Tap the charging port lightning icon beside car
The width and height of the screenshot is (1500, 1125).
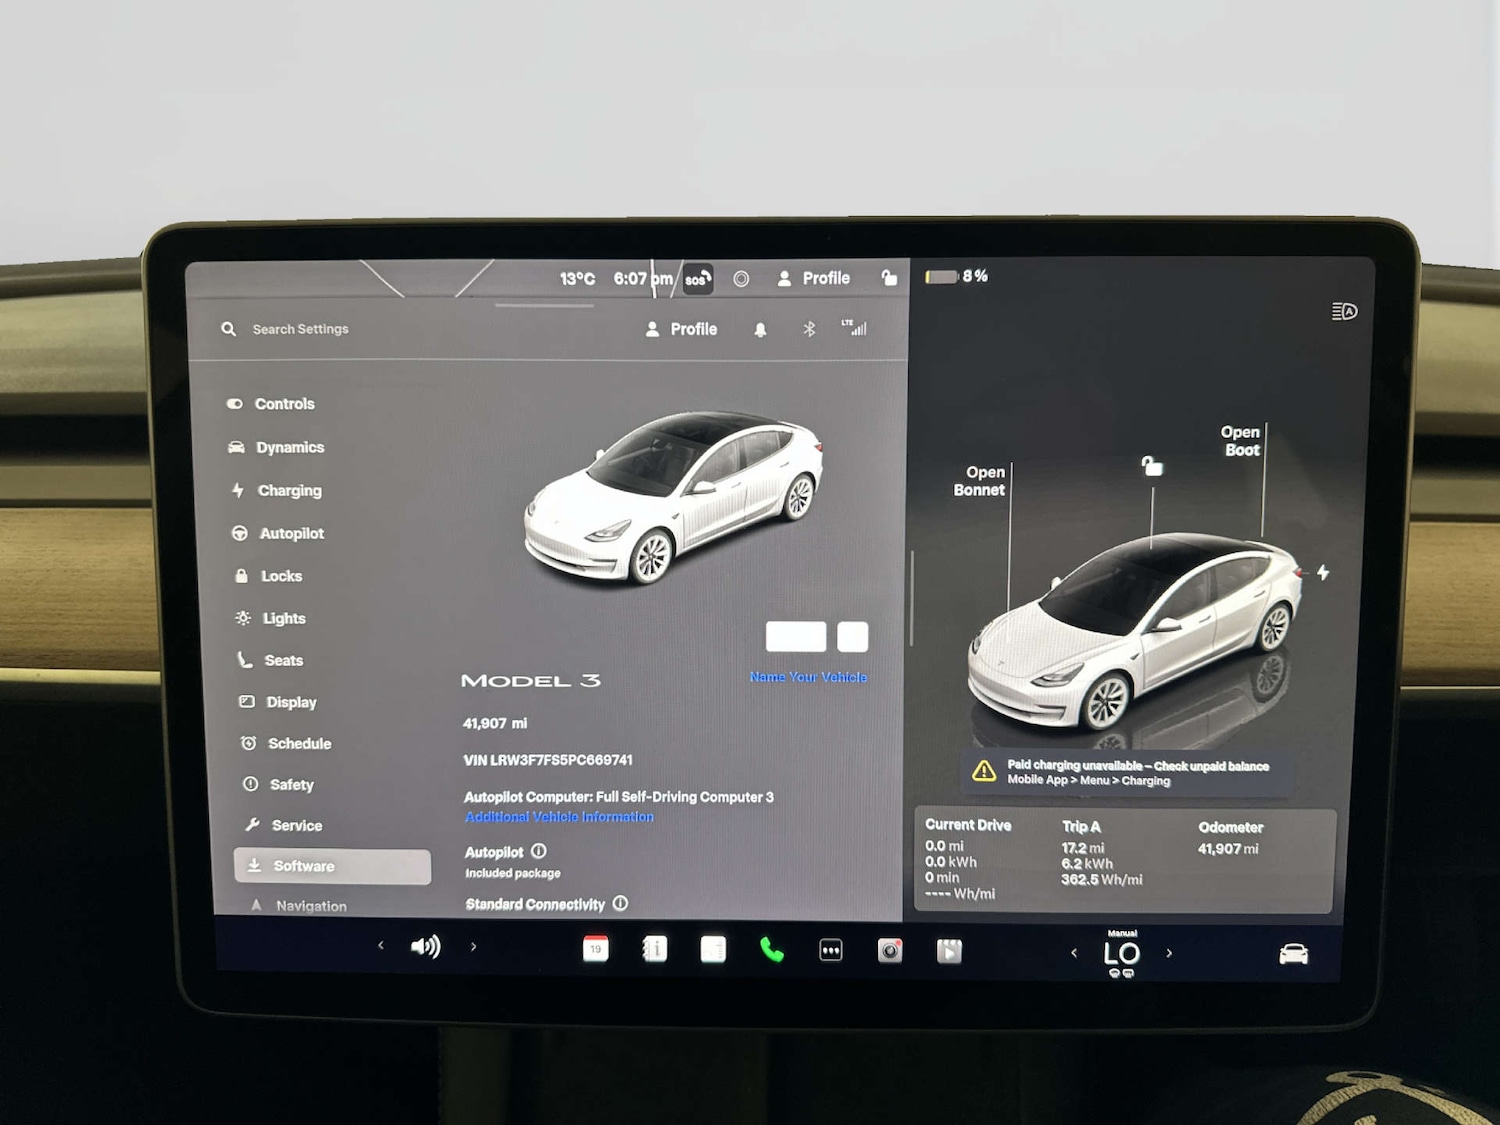pos(1323,572)
